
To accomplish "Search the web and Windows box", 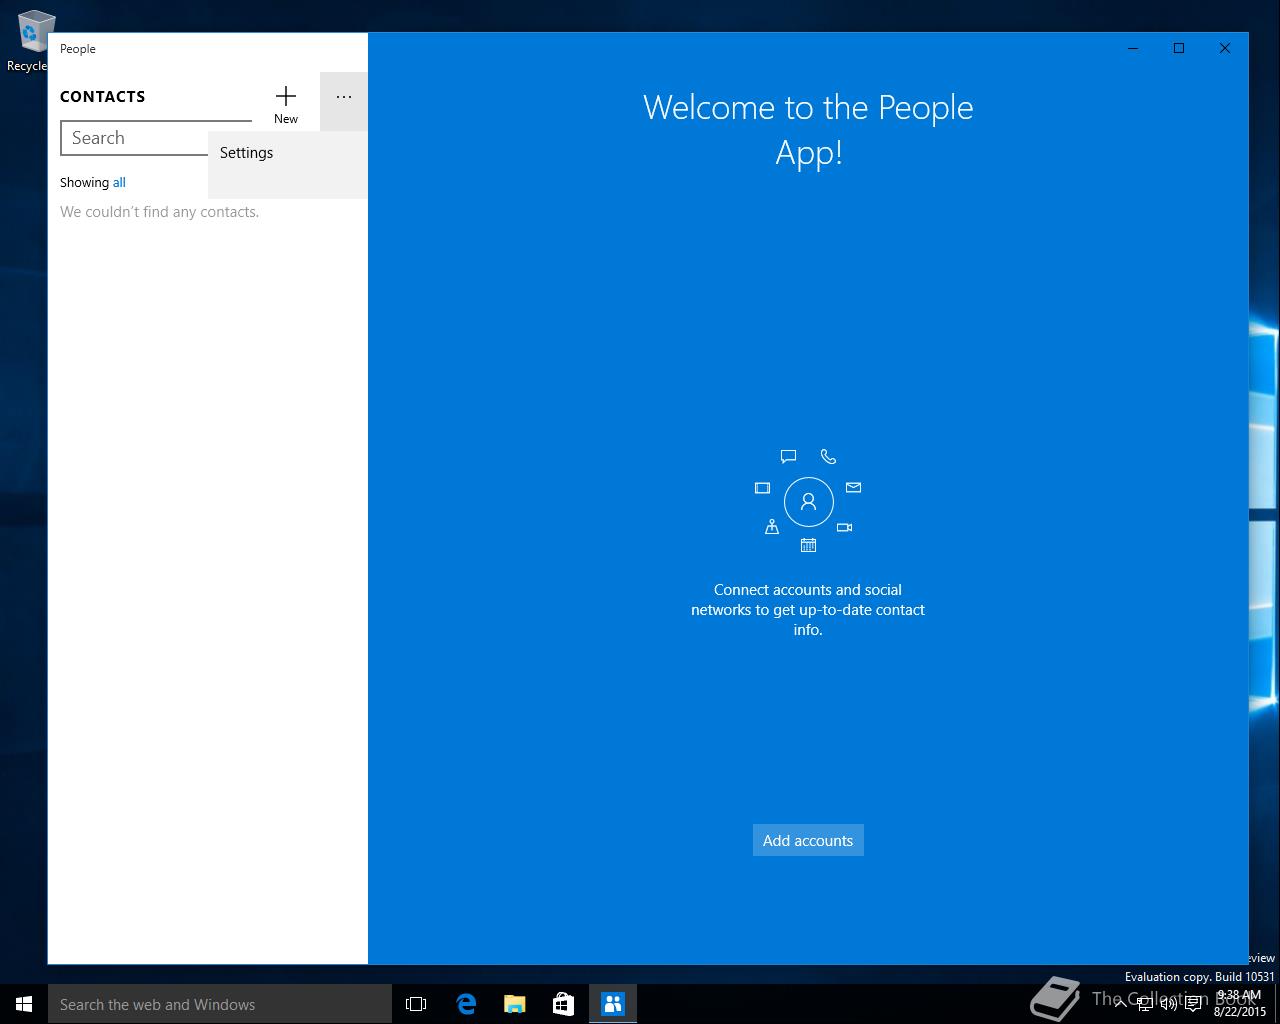I will (220, 1004).
